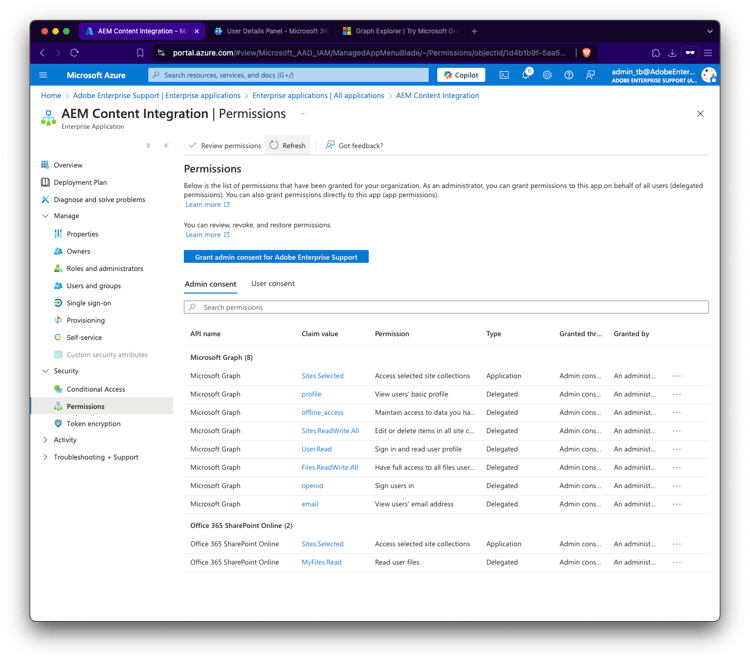Open more options for MyFiles.Read row
Screen dimensions: 750x661
676,562
